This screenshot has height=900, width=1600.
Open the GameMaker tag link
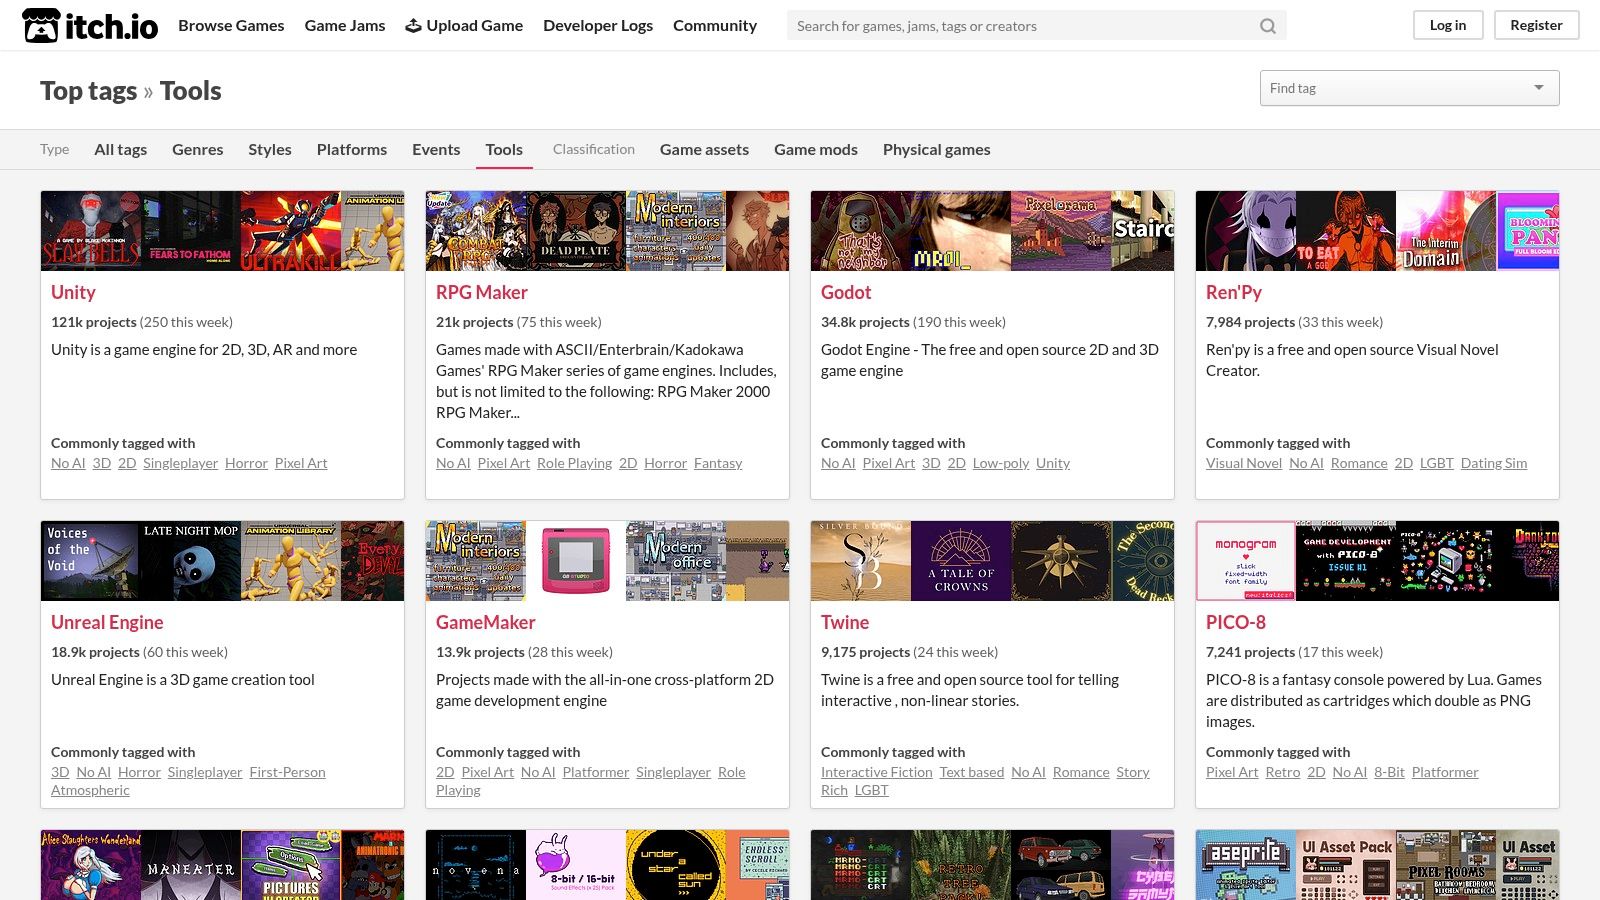[x=486, y=622]
